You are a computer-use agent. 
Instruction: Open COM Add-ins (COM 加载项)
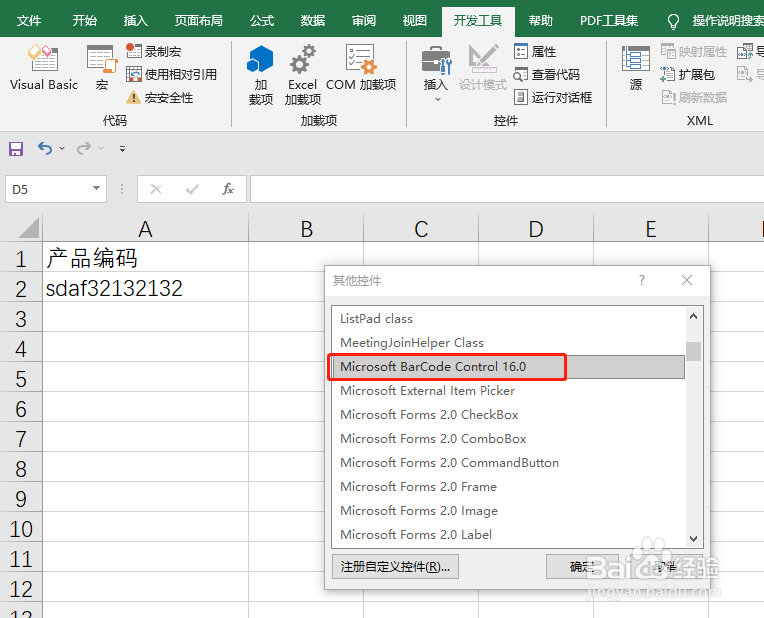coord(361,67)
